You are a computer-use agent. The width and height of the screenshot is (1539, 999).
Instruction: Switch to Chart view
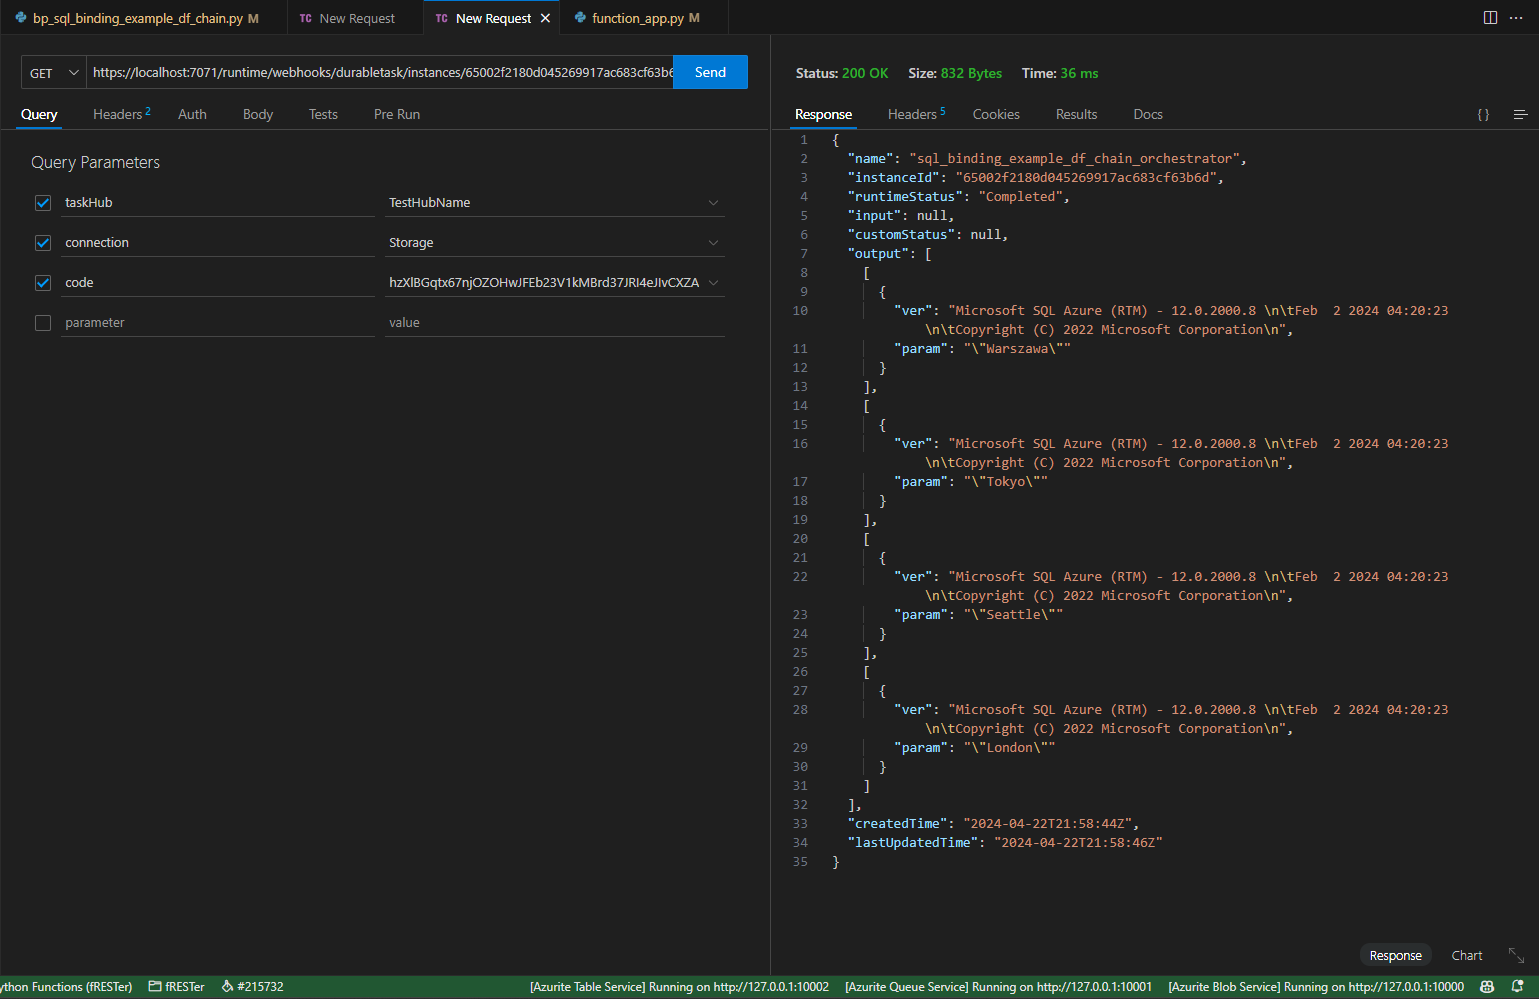(x=1466, y=955)
